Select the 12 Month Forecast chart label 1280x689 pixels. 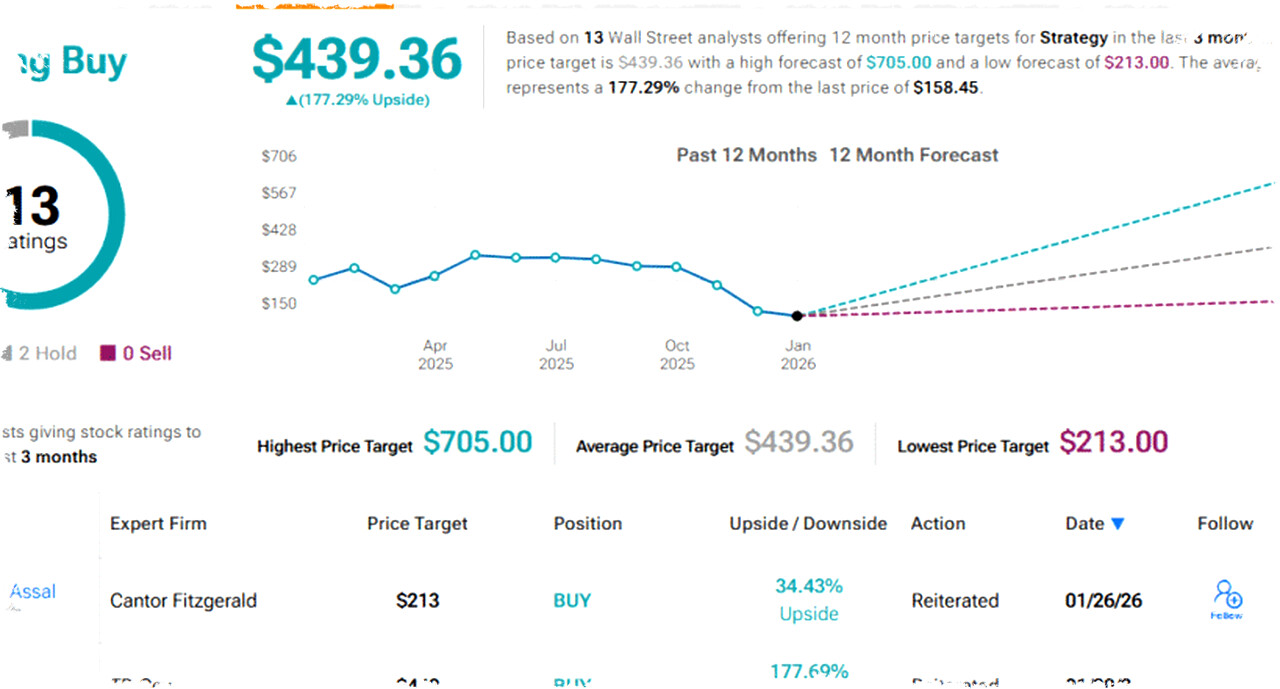click(913, 155)
